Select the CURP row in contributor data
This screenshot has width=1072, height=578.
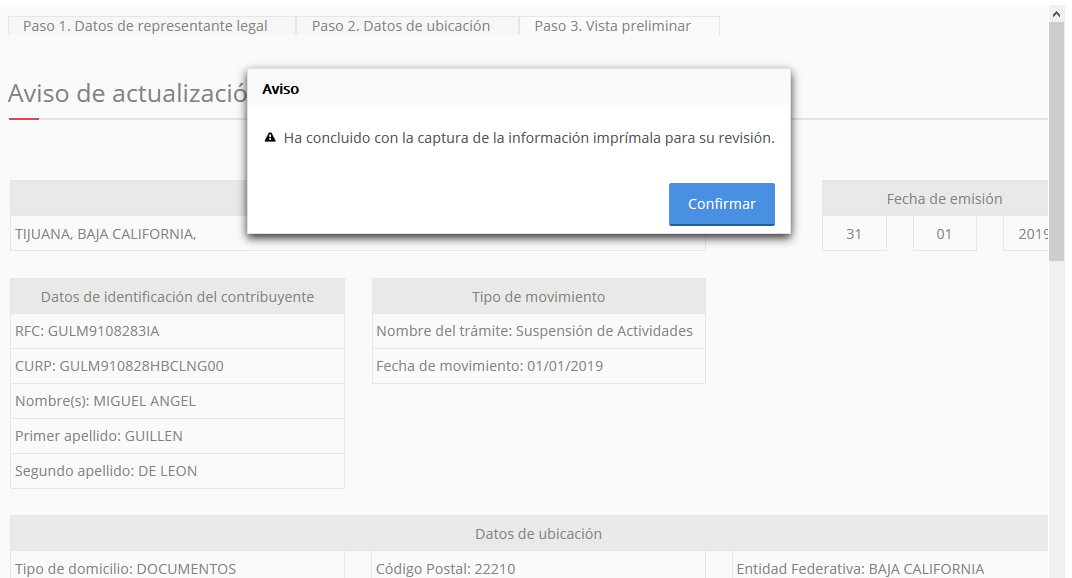(x=177, y=366)
